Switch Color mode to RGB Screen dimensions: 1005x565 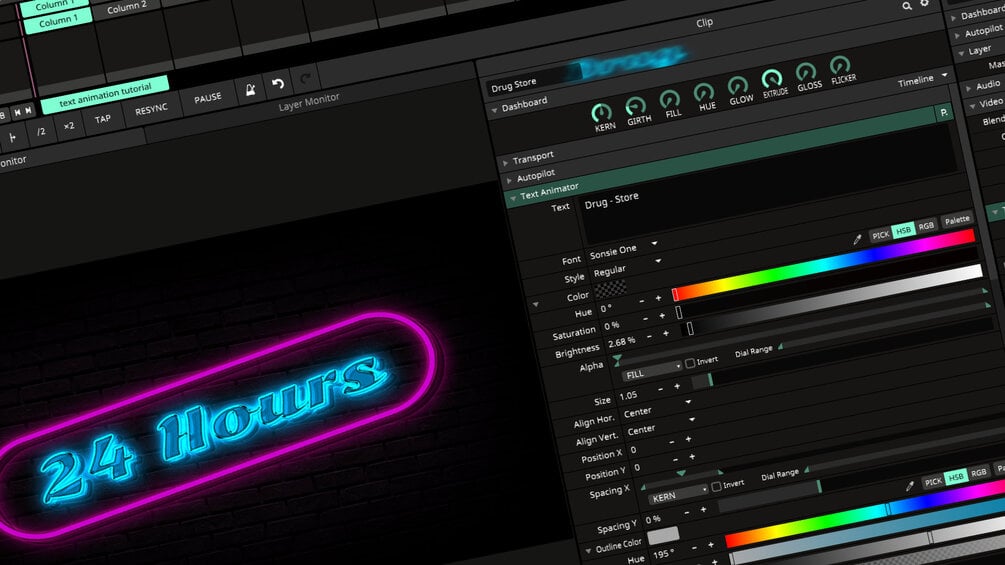click(x=926, y=226)
